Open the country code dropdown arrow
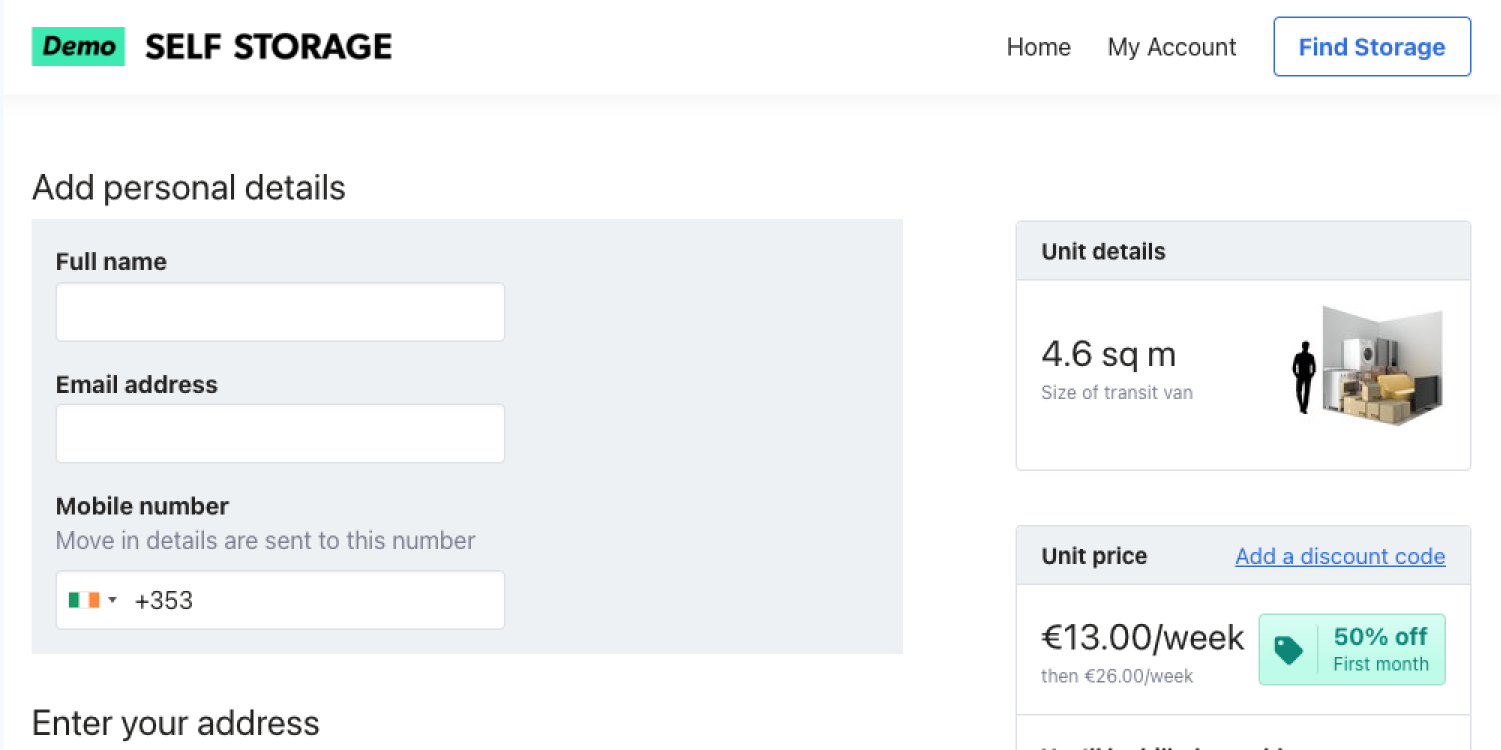 click(113, 600)
